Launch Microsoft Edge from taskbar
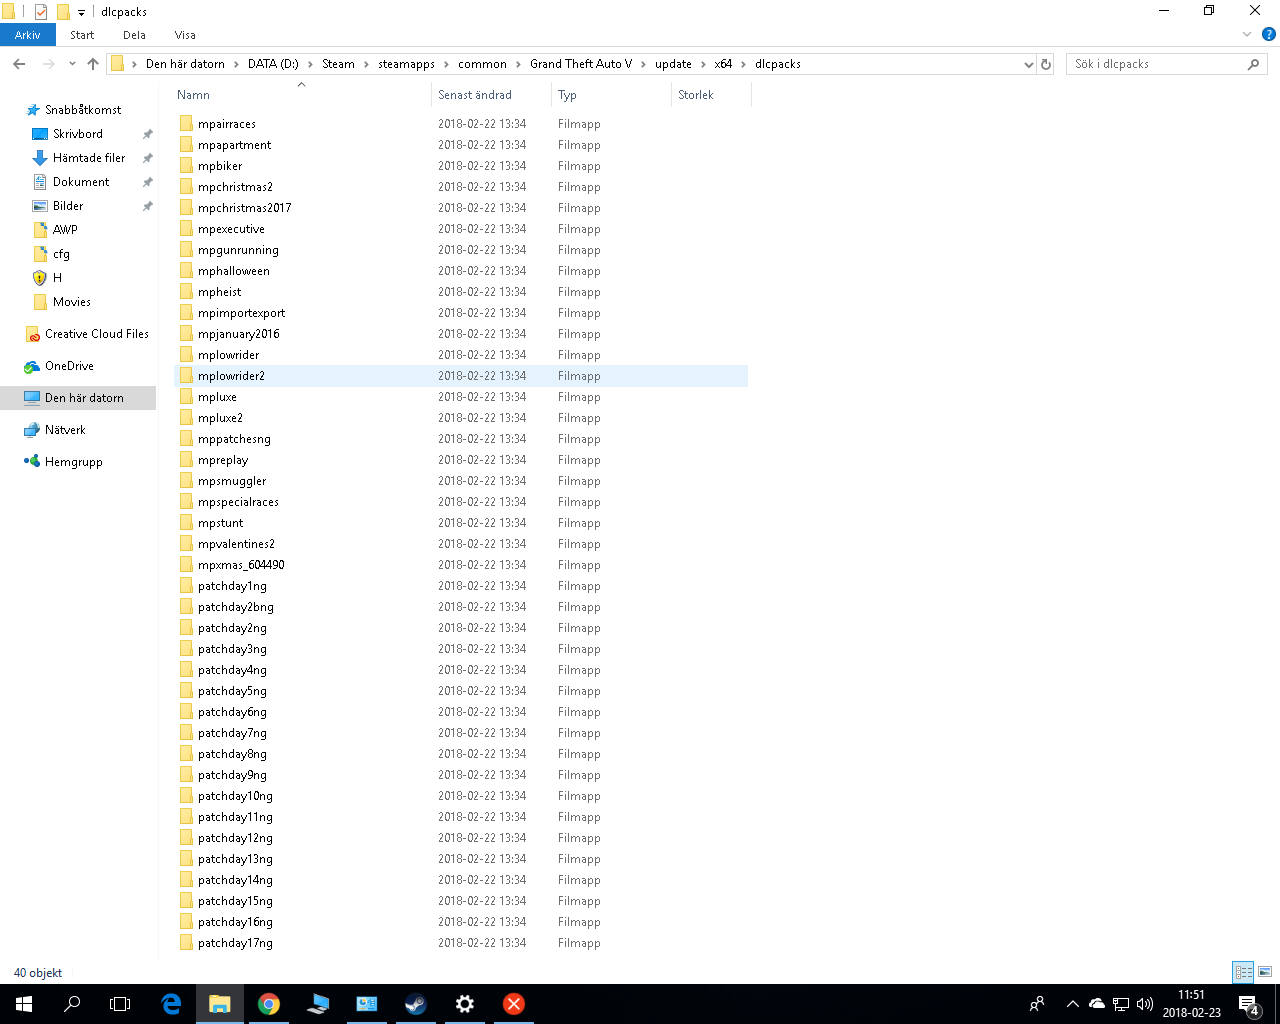Viewport: 1280px width, 1024px height. point(171,1004)
